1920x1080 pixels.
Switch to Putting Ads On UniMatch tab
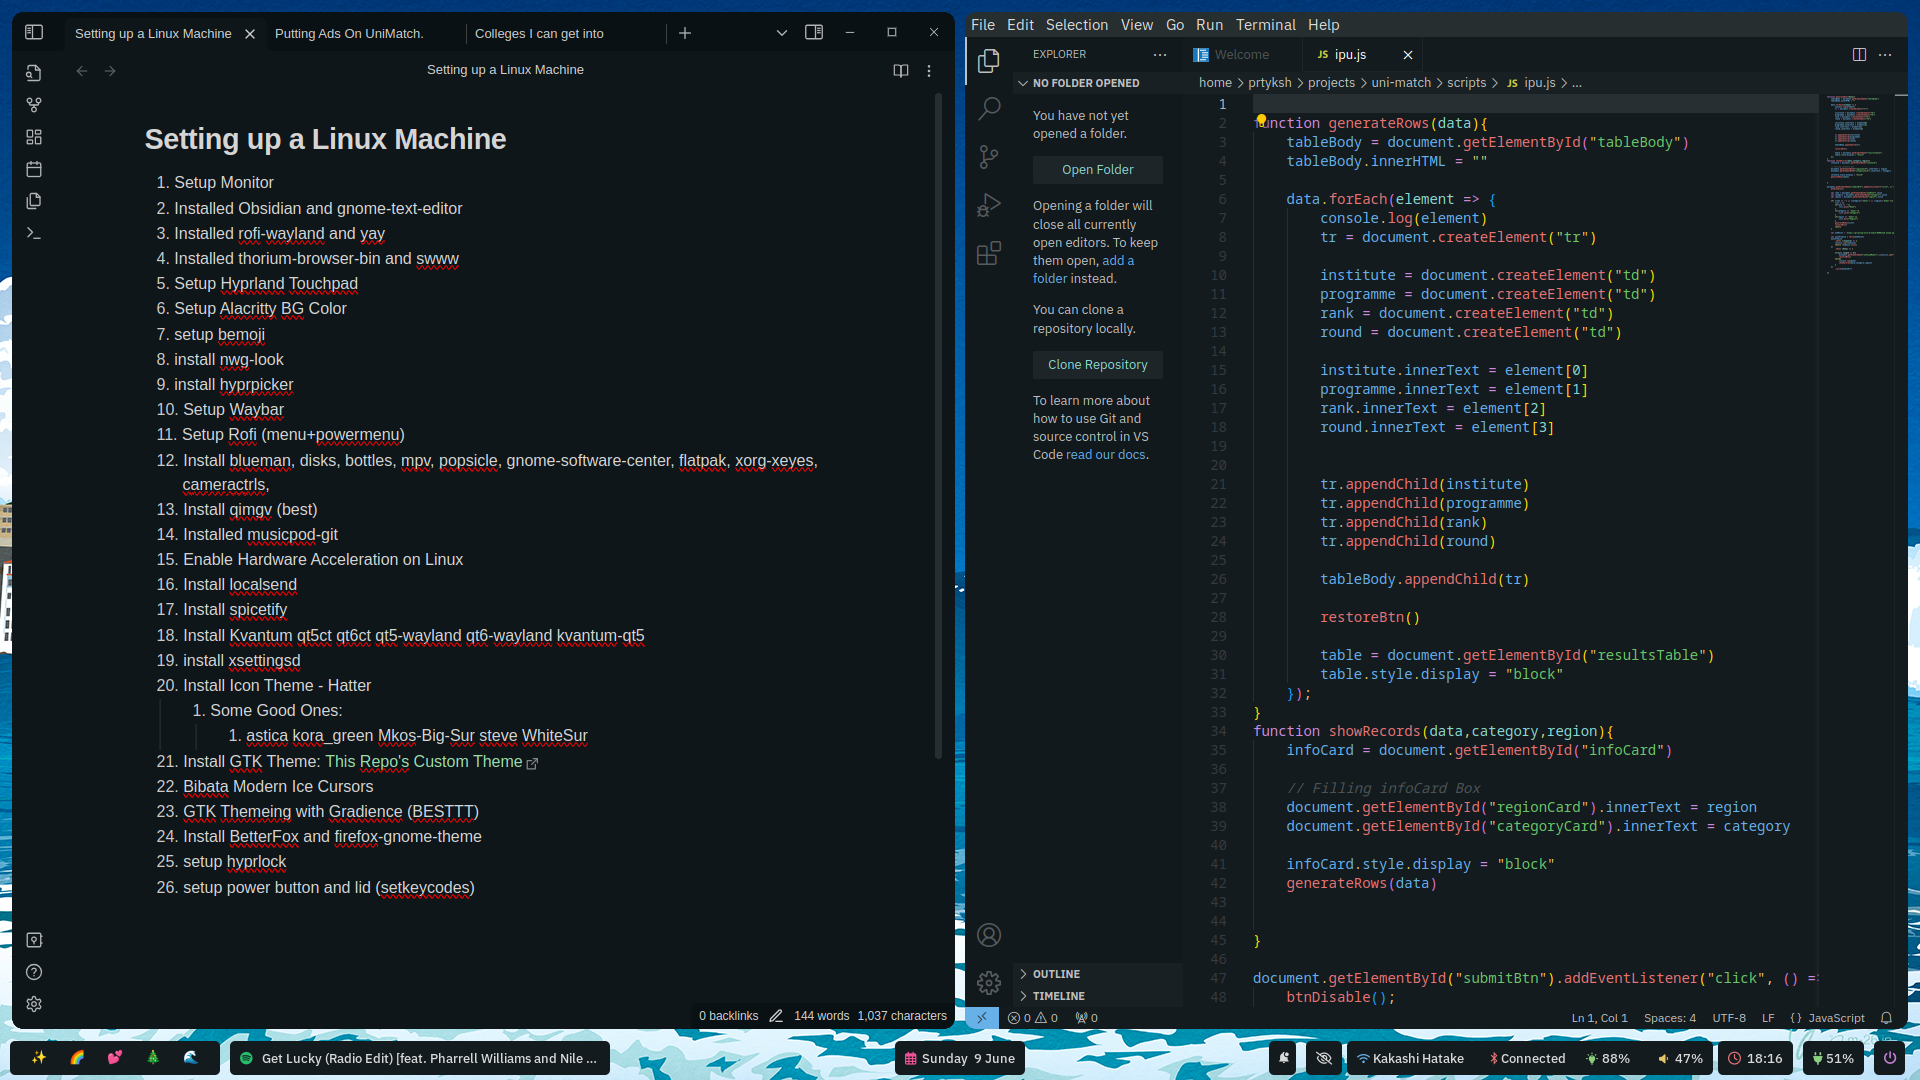(x=349, y=33)
